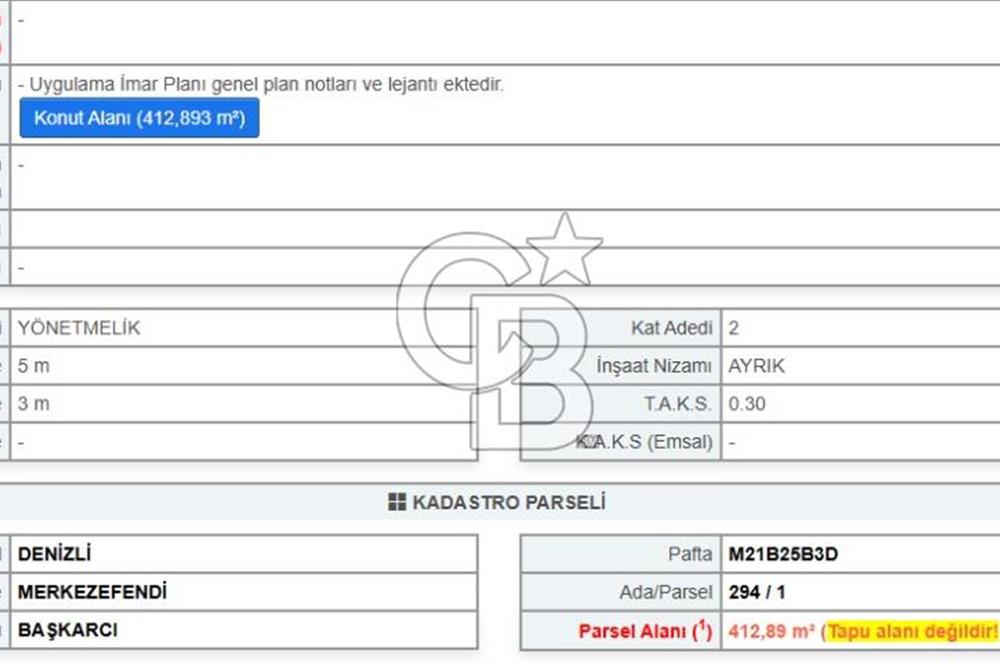Click the Kat Adedi value 2
Image resolution: width=1000 pixels, height=664 pixels.
[x=735, y=328]
